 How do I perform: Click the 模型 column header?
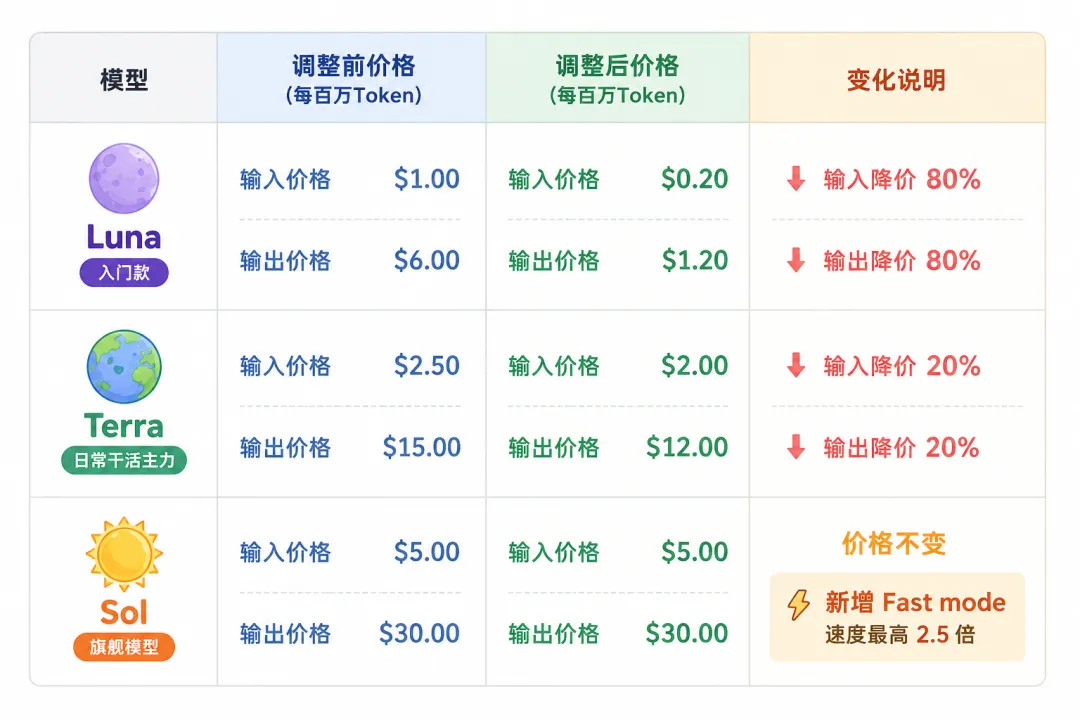(x=124, y=78)
